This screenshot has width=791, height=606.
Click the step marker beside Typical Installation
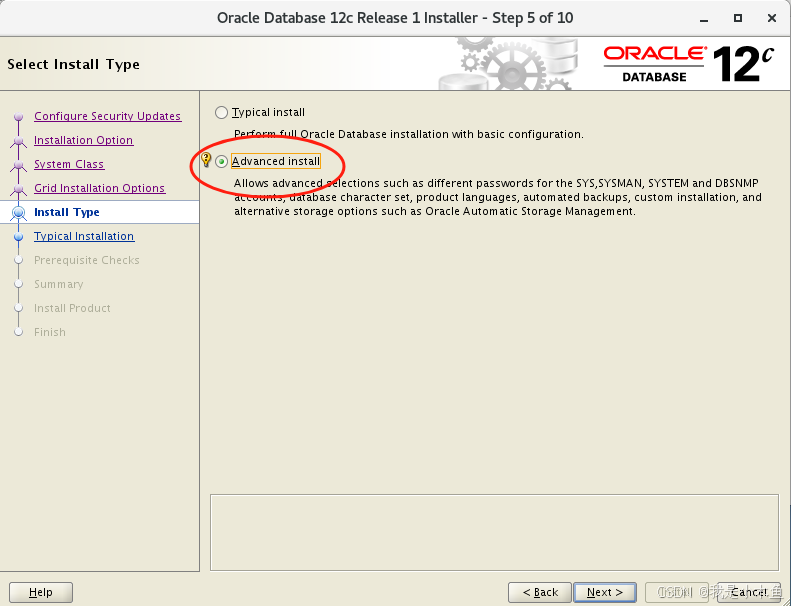tap(19, 237)
